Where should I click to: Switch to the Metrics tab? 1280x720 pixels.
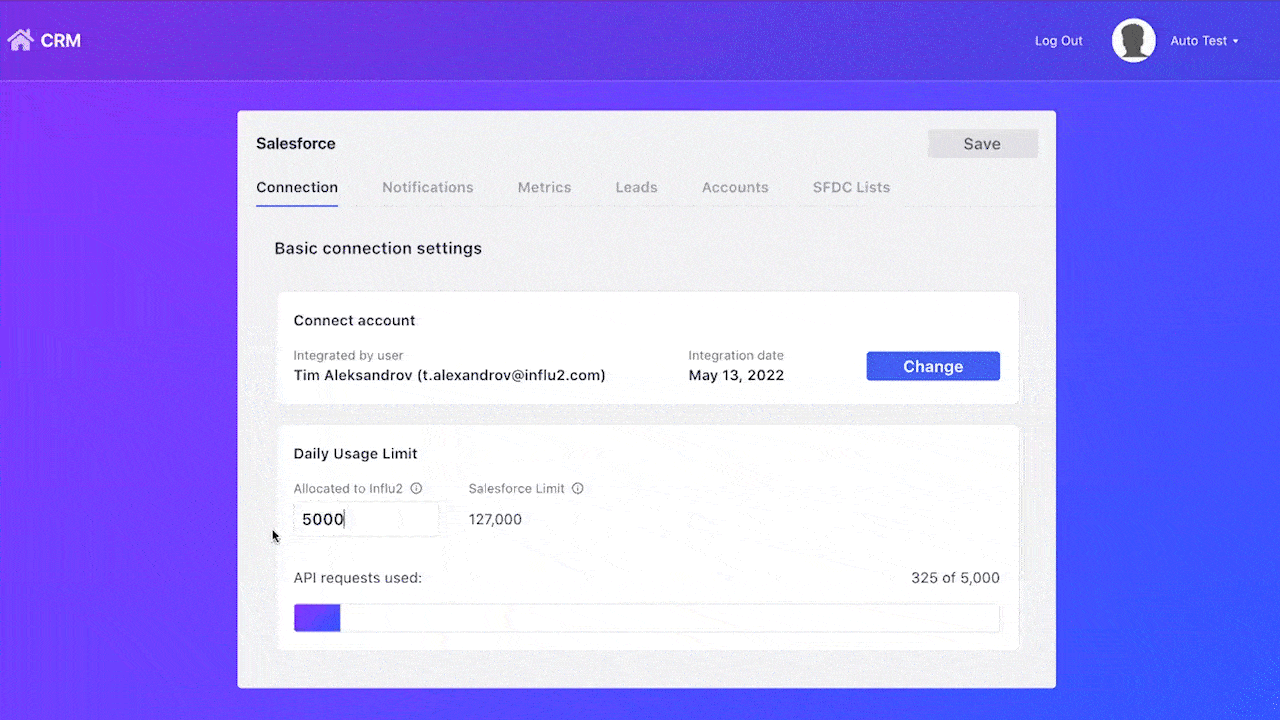pyautogui.click(x=544, y=187)
